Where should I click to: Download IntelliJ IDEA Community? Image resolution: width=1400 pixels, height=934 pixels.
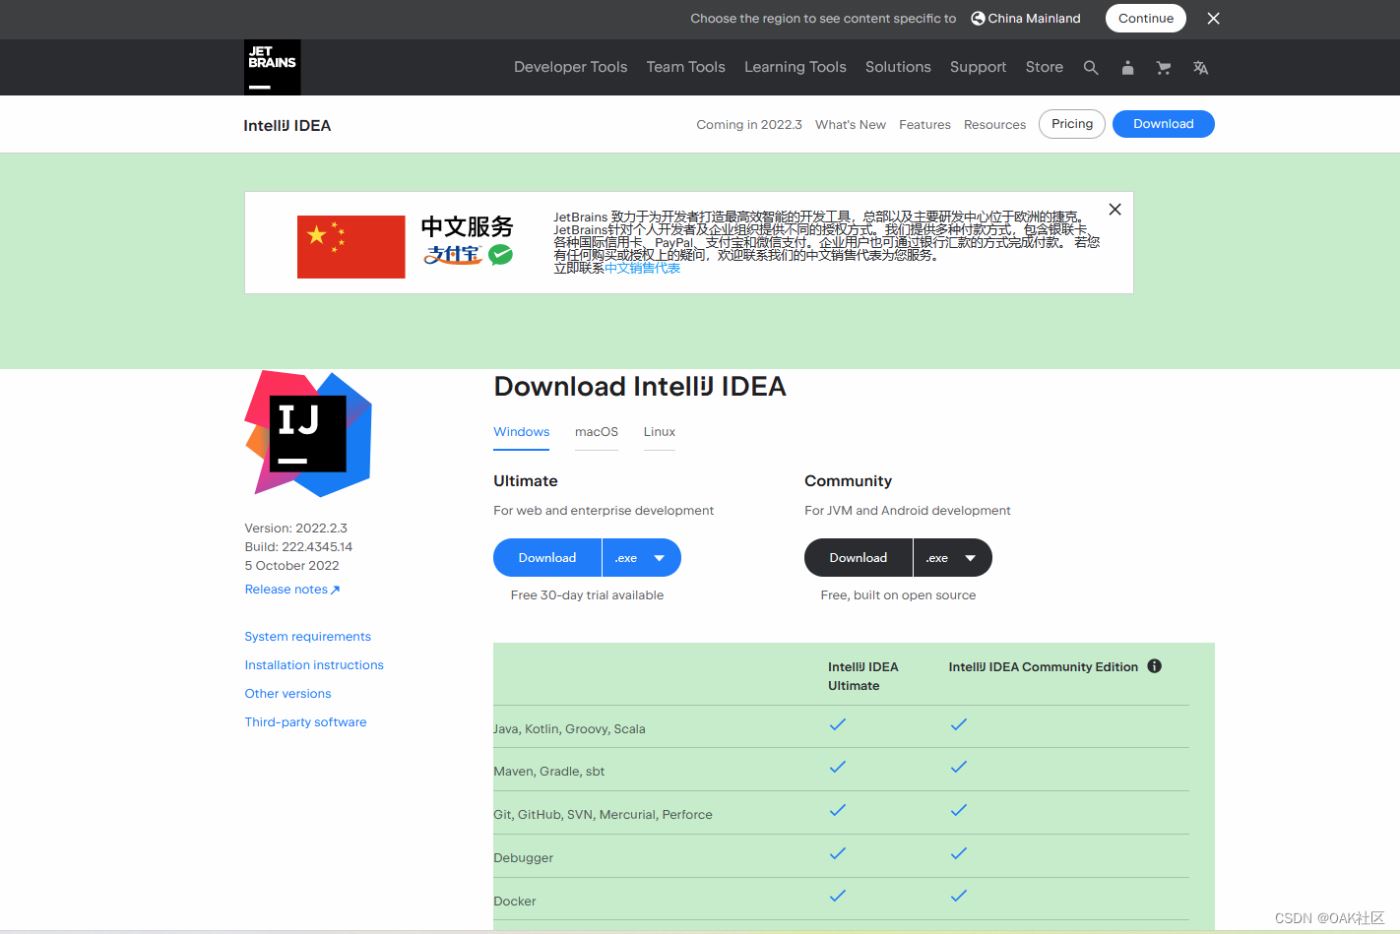click(x=858, y=558)
